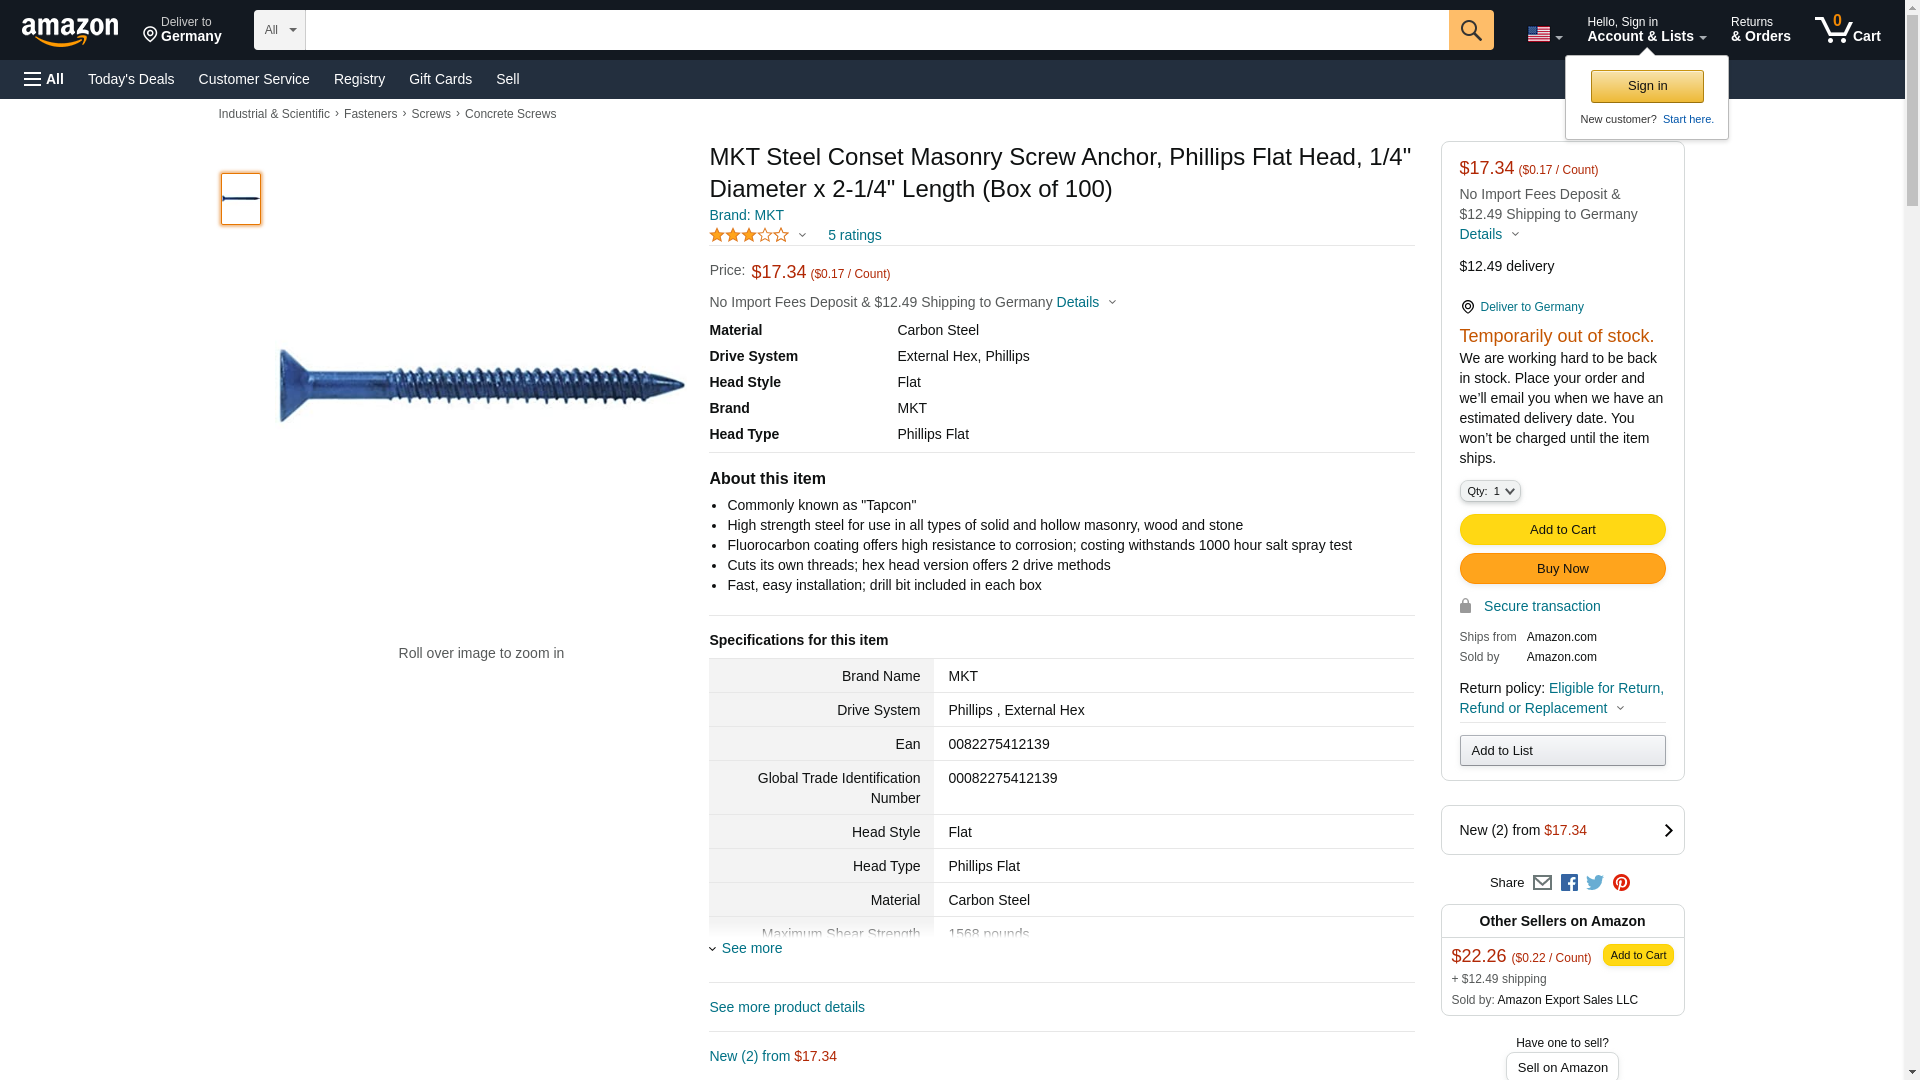1920x1080 pixels.
Task: Share product on Twitter
Action: pos(1595,883)
